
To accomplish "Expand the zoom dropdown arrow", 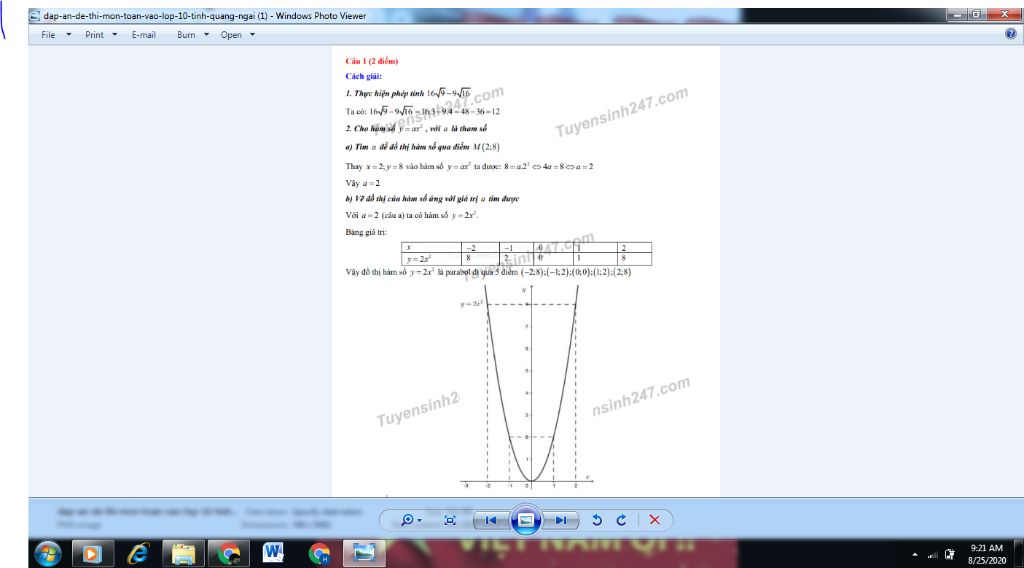I will tap(419, 520).
